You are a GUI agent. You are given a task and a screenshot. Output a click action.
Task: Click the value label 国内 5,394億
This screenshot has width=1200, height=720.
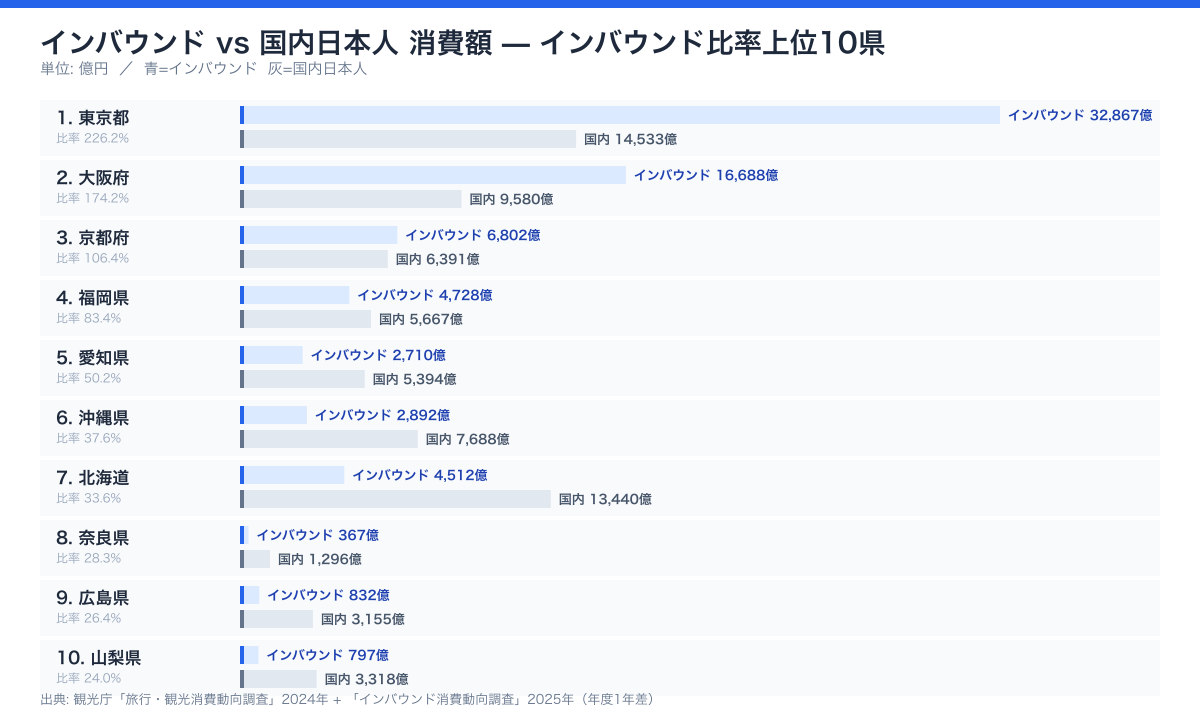[x=415, y=379]
